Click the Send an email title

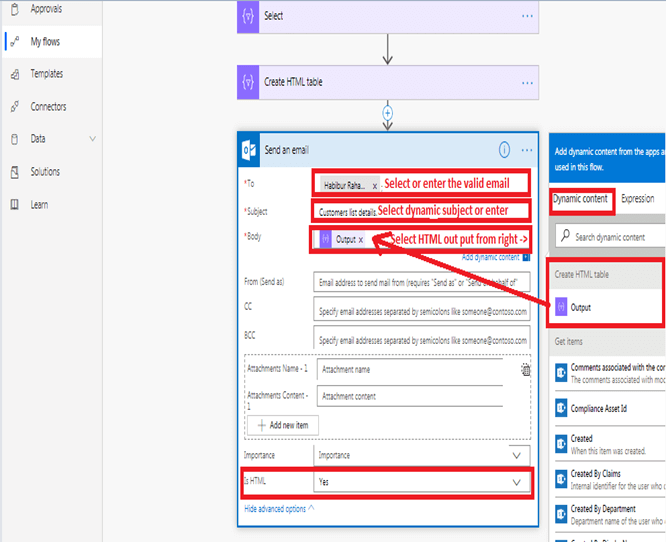[287, 150]
